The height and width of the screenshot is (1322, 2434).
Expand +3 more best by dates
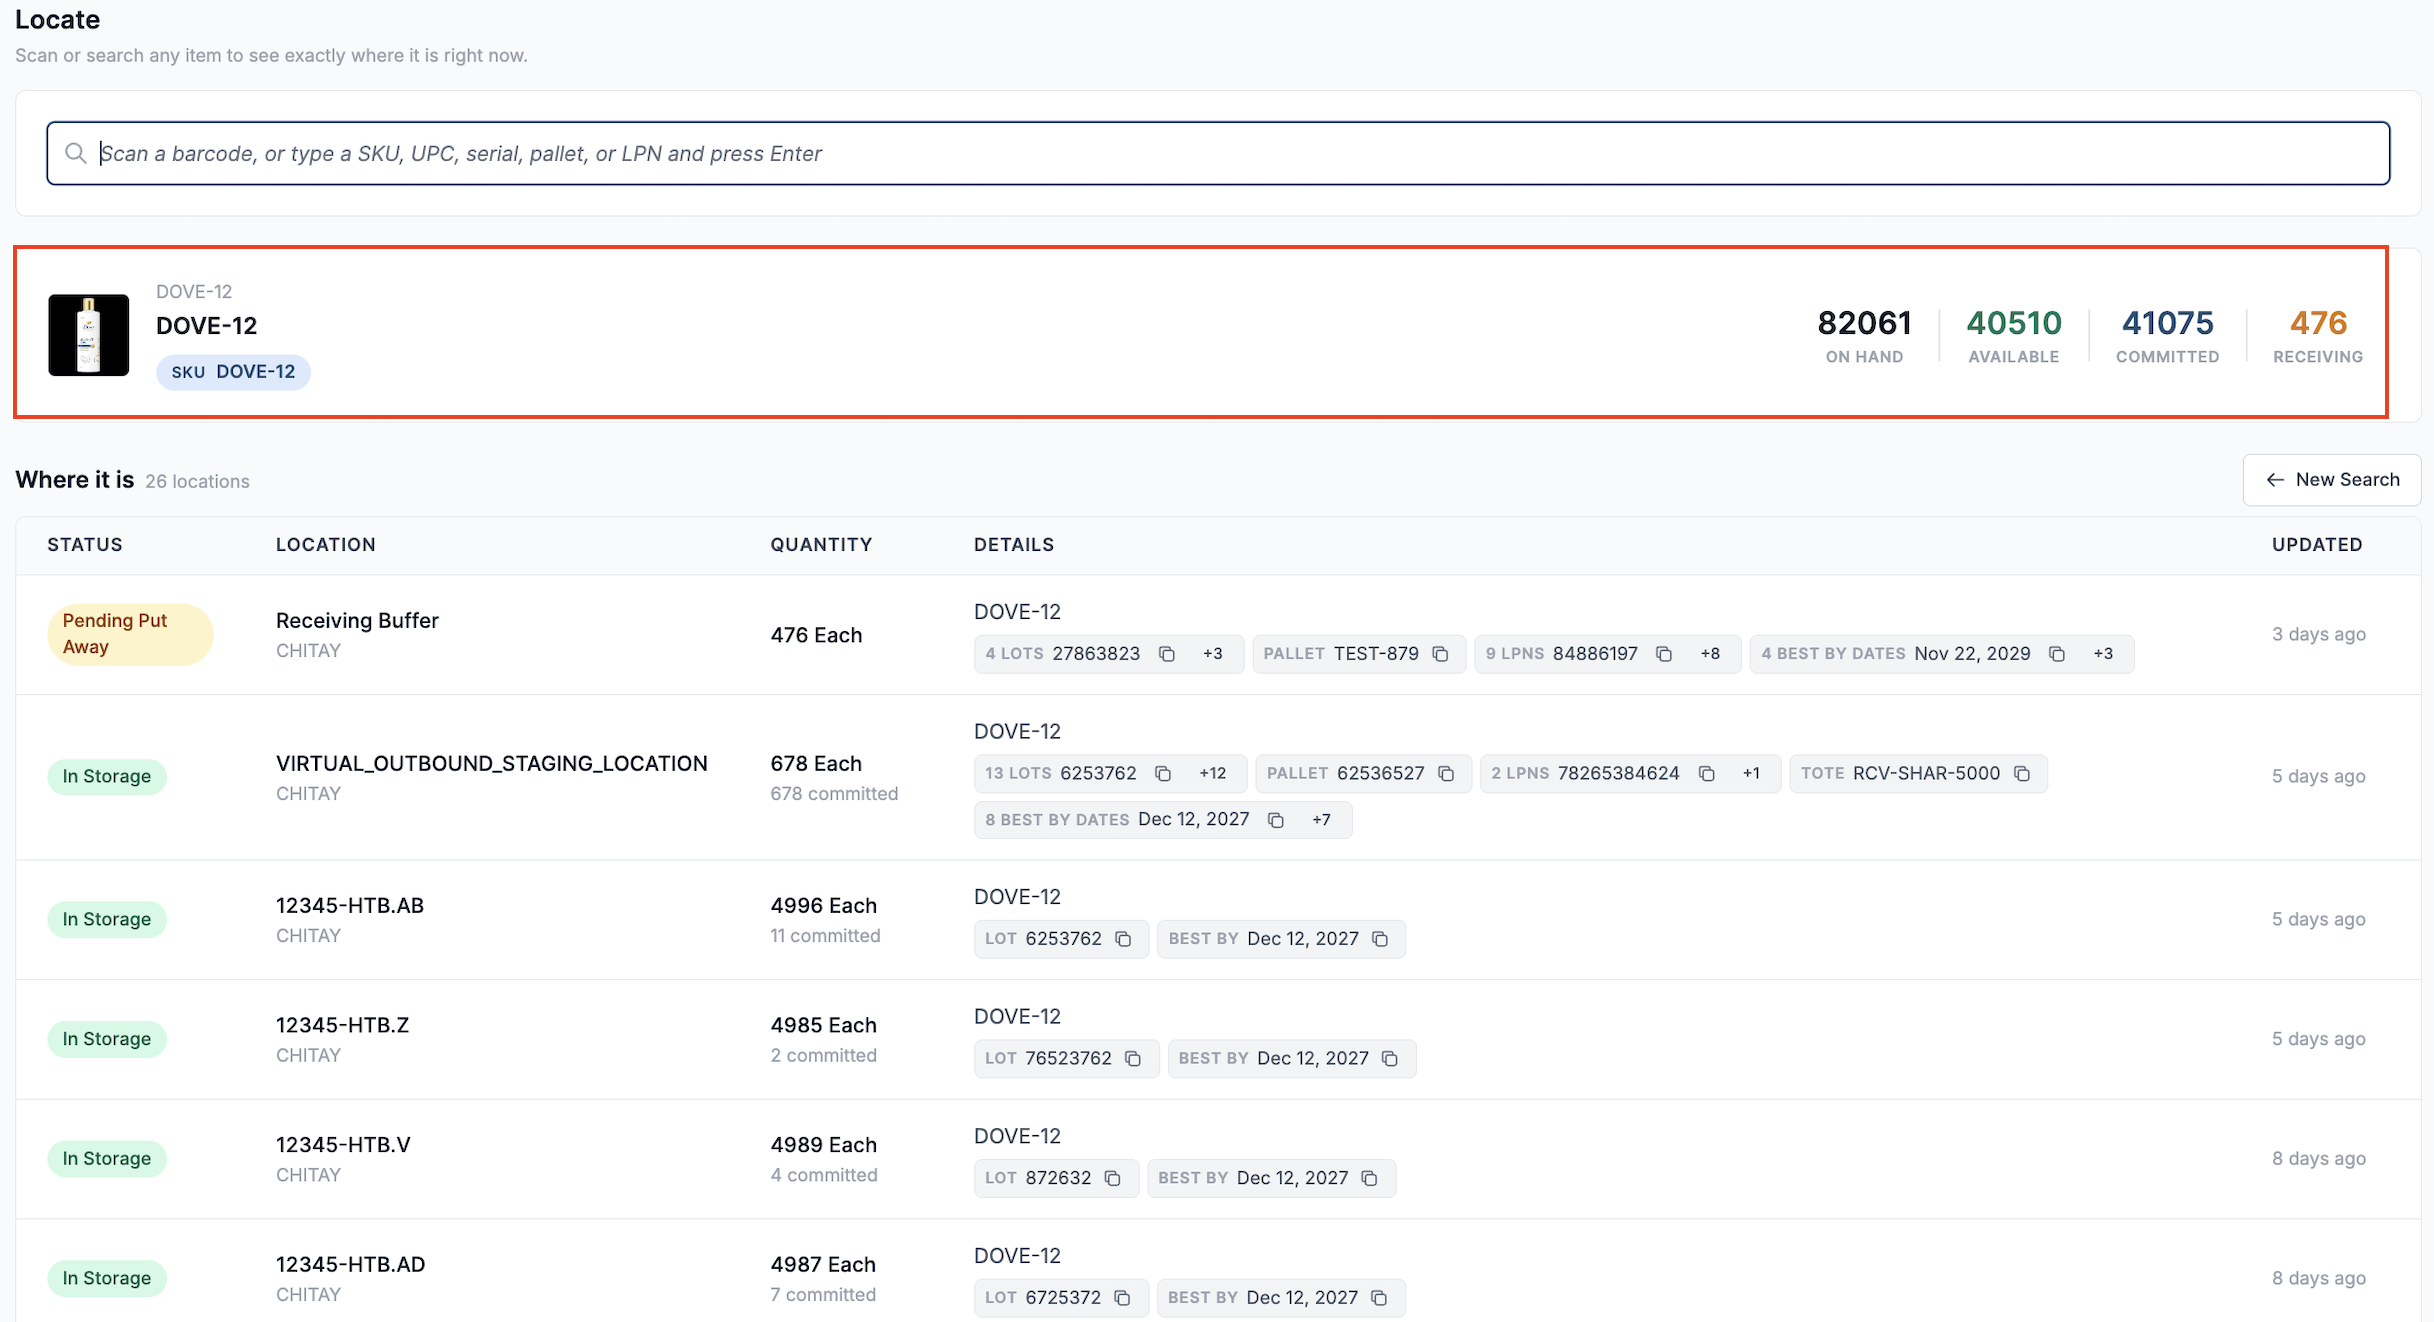tap(2103, 654)
